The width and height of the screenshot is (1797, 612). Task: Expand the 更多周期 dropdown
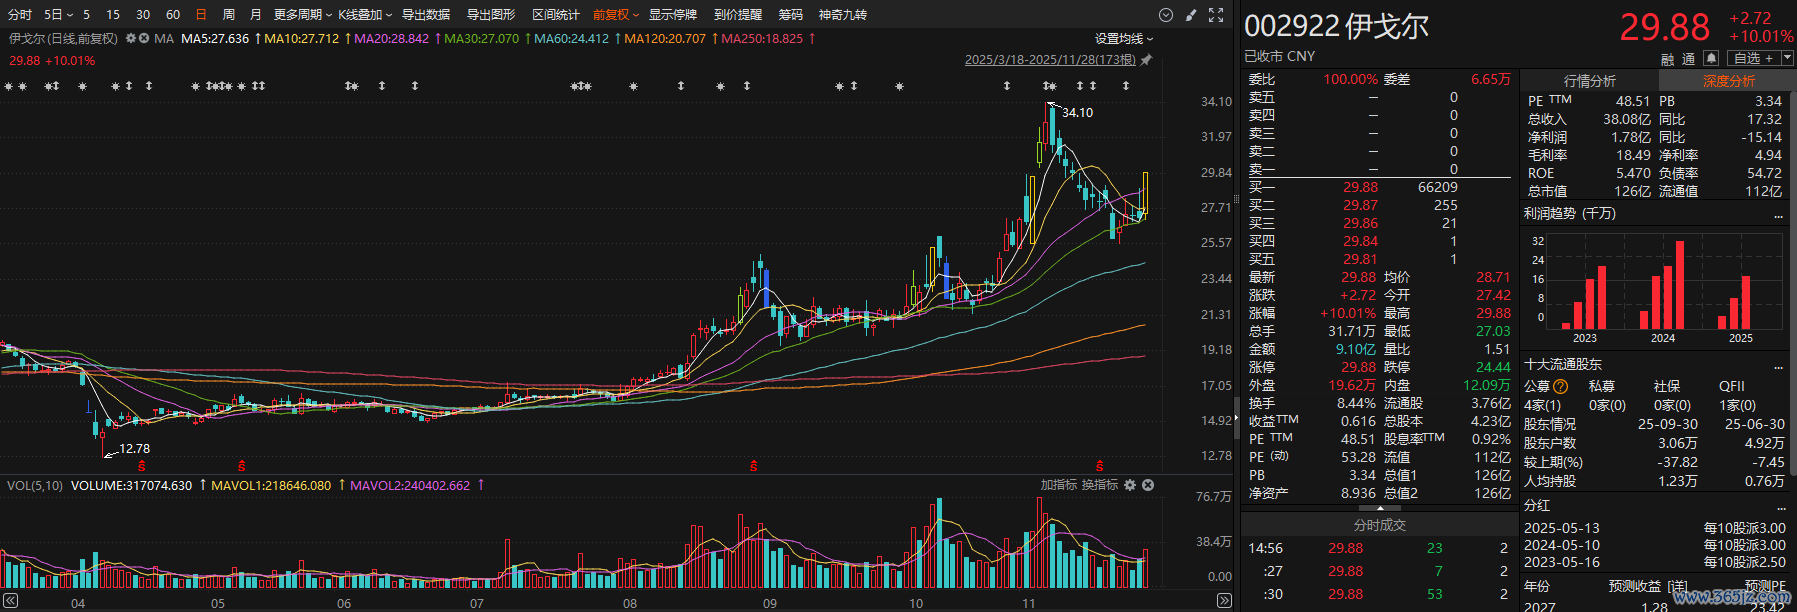[x=302, y=15]
